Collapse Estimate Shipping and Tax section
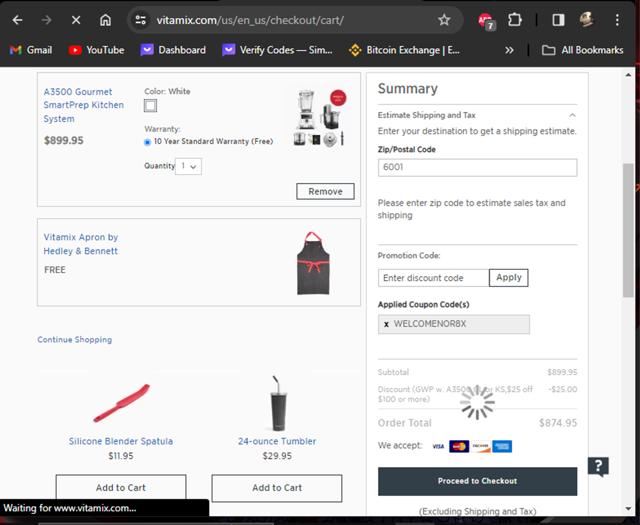Image resolution: width=640 pixels, height=525 pixels. point(572,115)
